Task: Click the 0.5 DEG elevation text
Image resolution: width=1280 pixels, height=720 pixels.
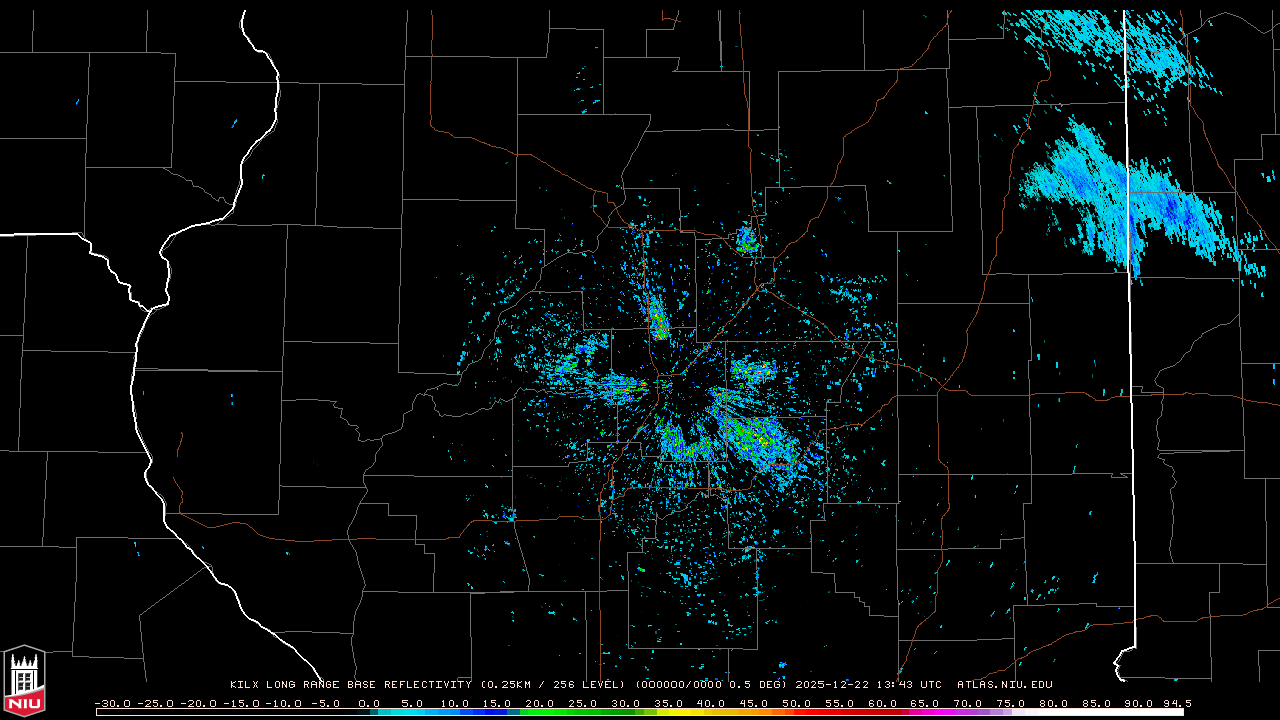Action: point(753,685)
